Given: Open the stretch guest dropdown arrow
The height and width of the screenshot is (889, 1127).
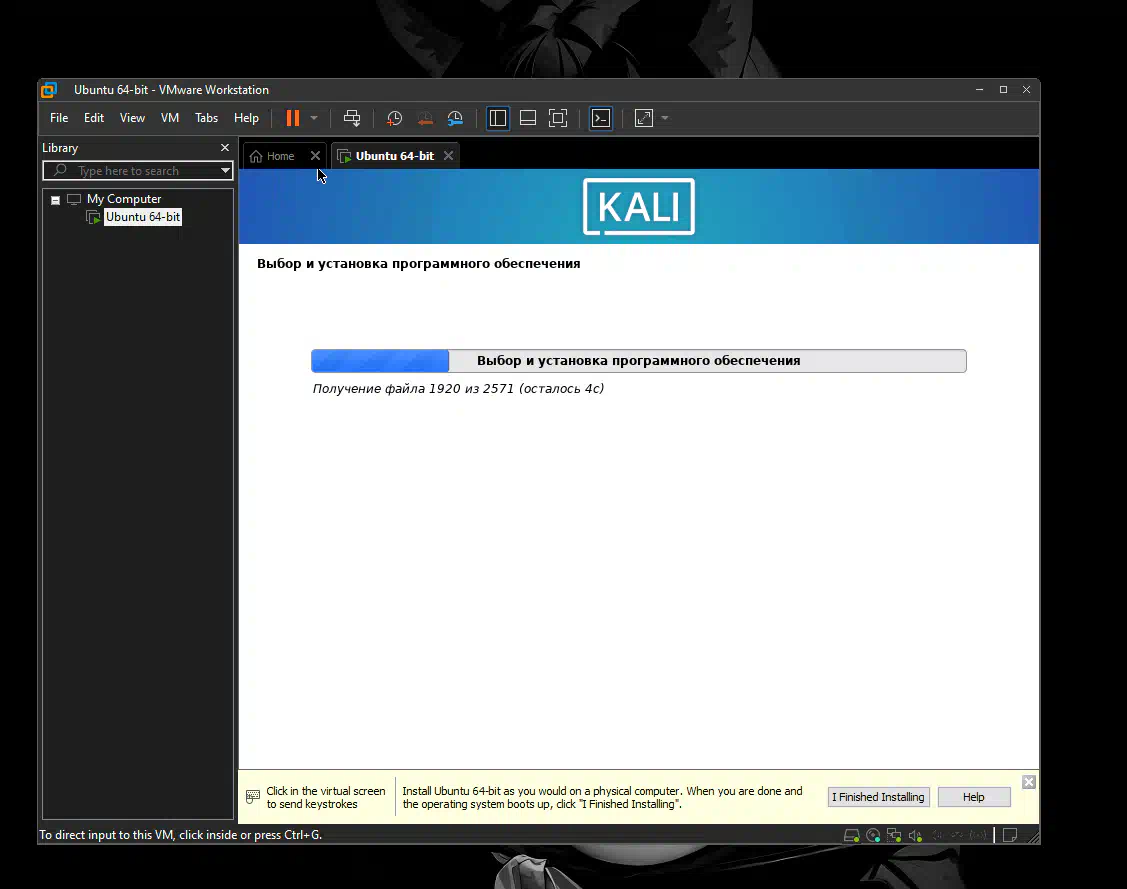Looking at the screenshot, I should coord(665,118).
